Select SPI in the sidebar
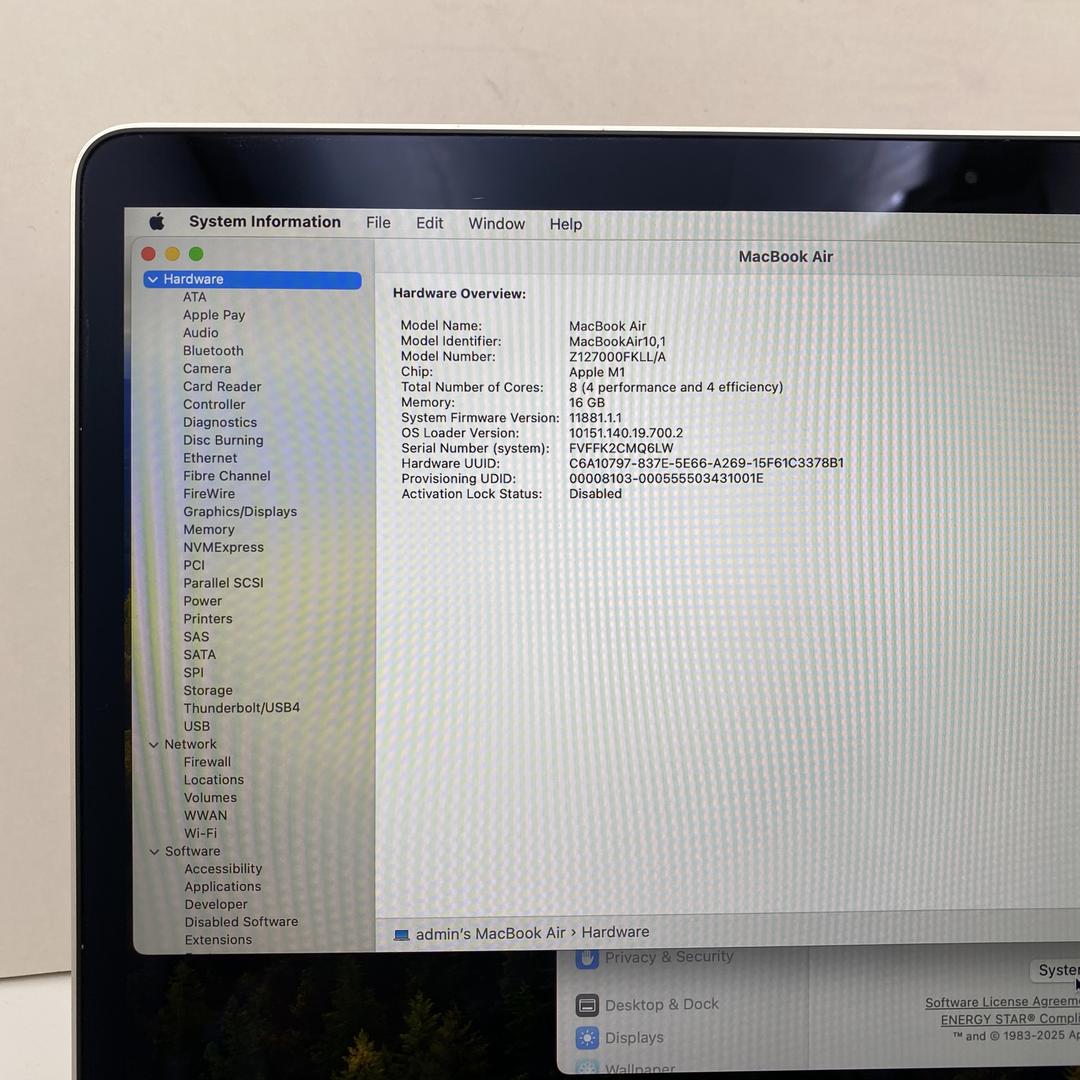This screenshot has height=1080, width=1080. (x=194, y=673)
